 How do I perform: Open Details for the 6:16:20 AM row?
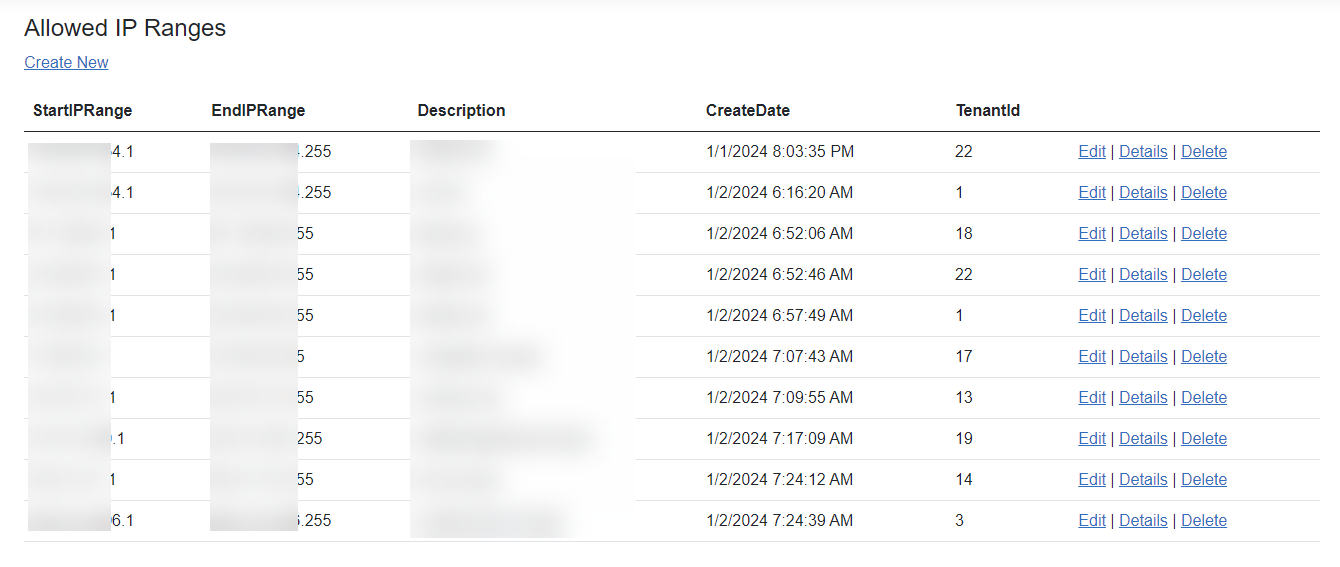(x=1142, y=192)
